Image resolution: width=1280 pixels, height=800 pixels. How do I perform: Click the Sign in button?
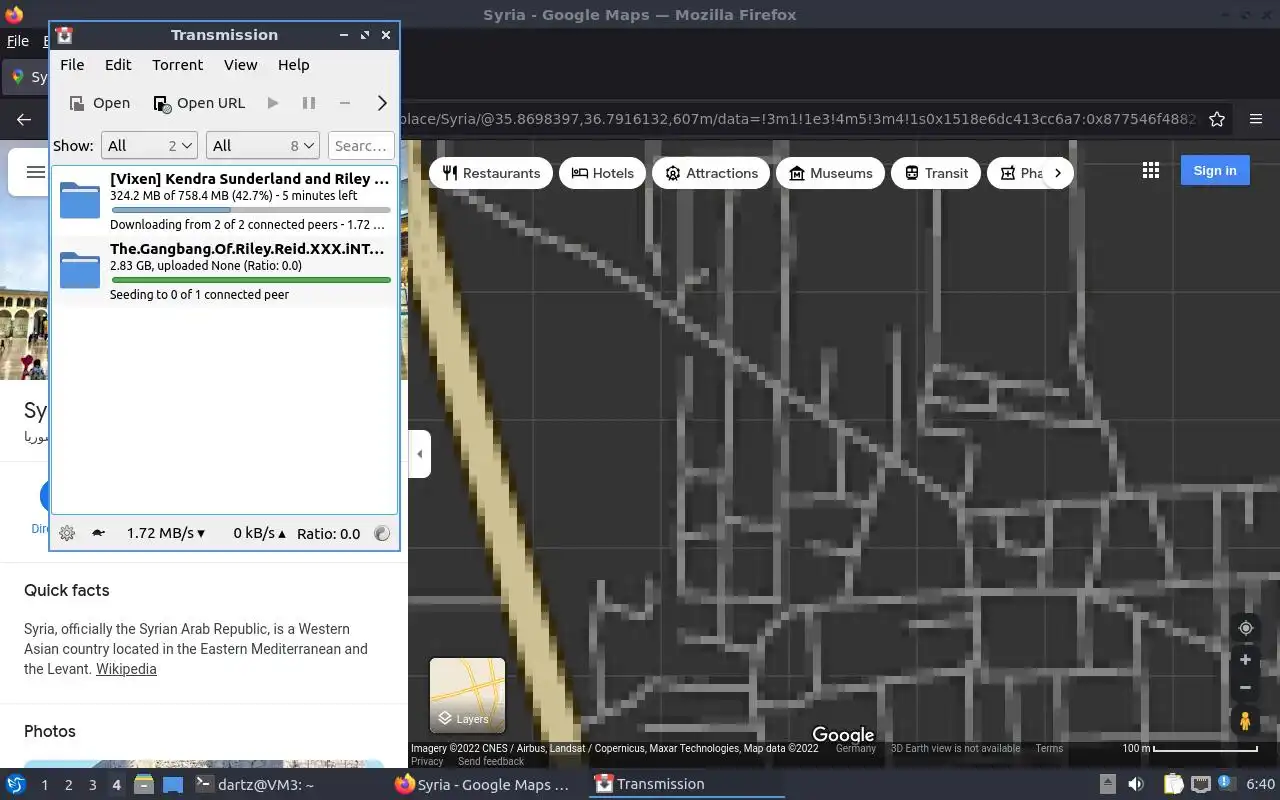click(1215, 171)
